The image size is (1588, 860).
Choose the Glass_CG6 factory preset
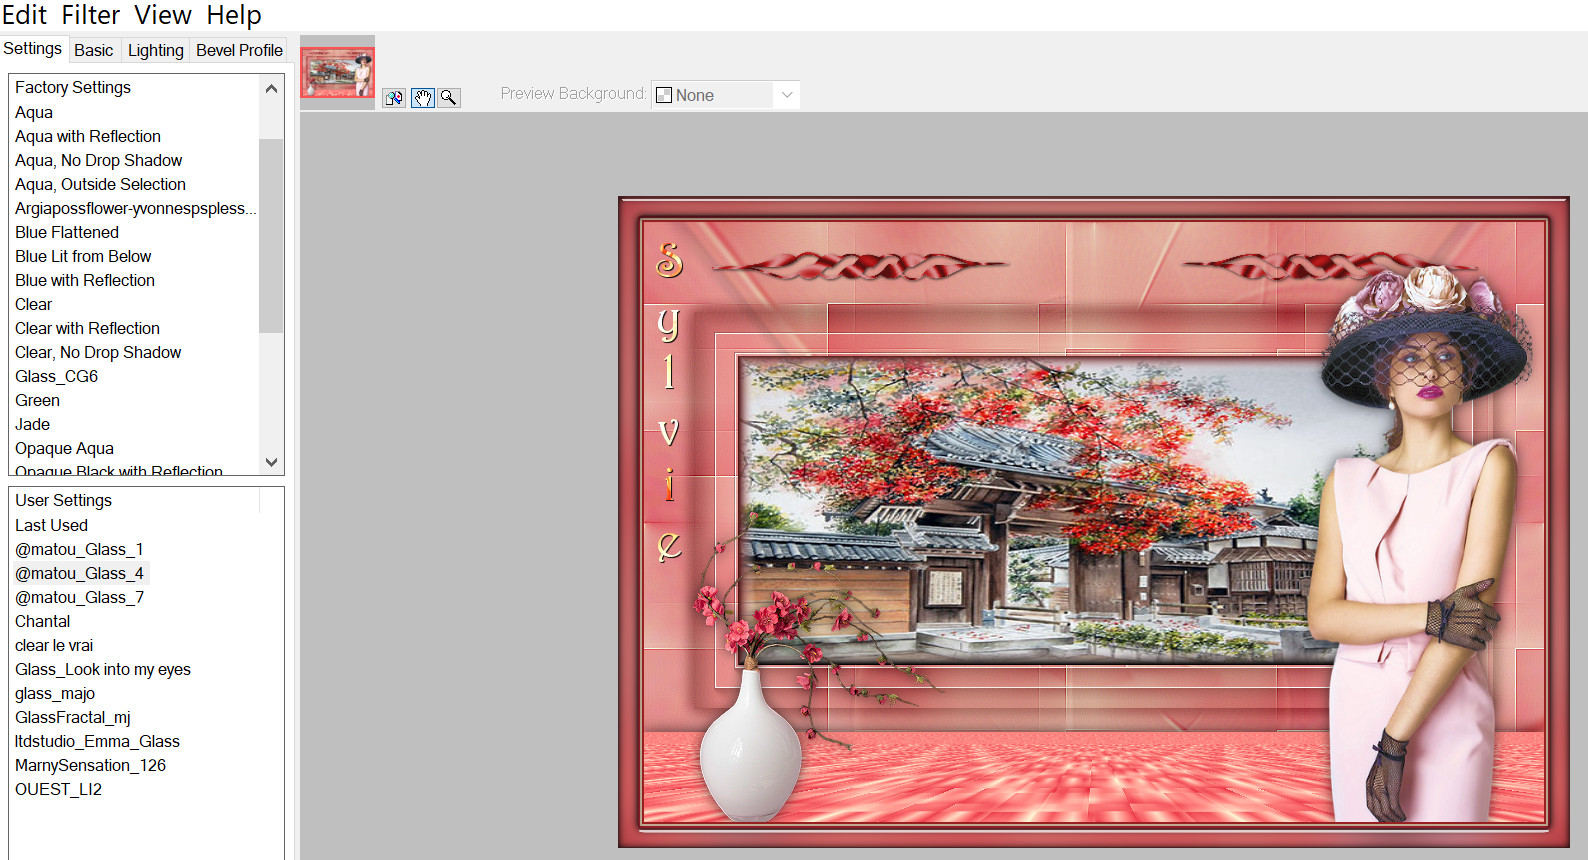tap(57, 376)
